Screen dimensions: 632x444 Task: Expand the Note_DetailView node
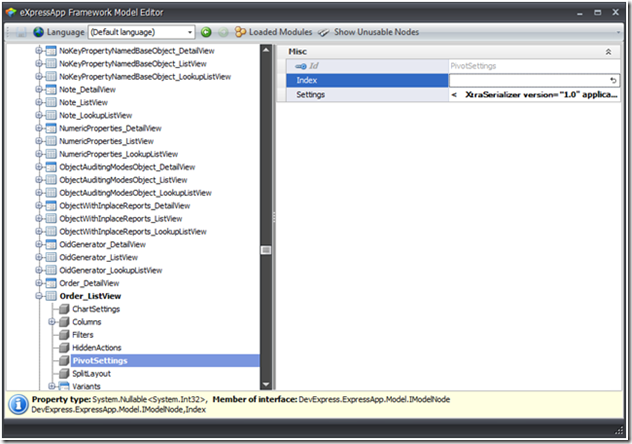[39, 89]
